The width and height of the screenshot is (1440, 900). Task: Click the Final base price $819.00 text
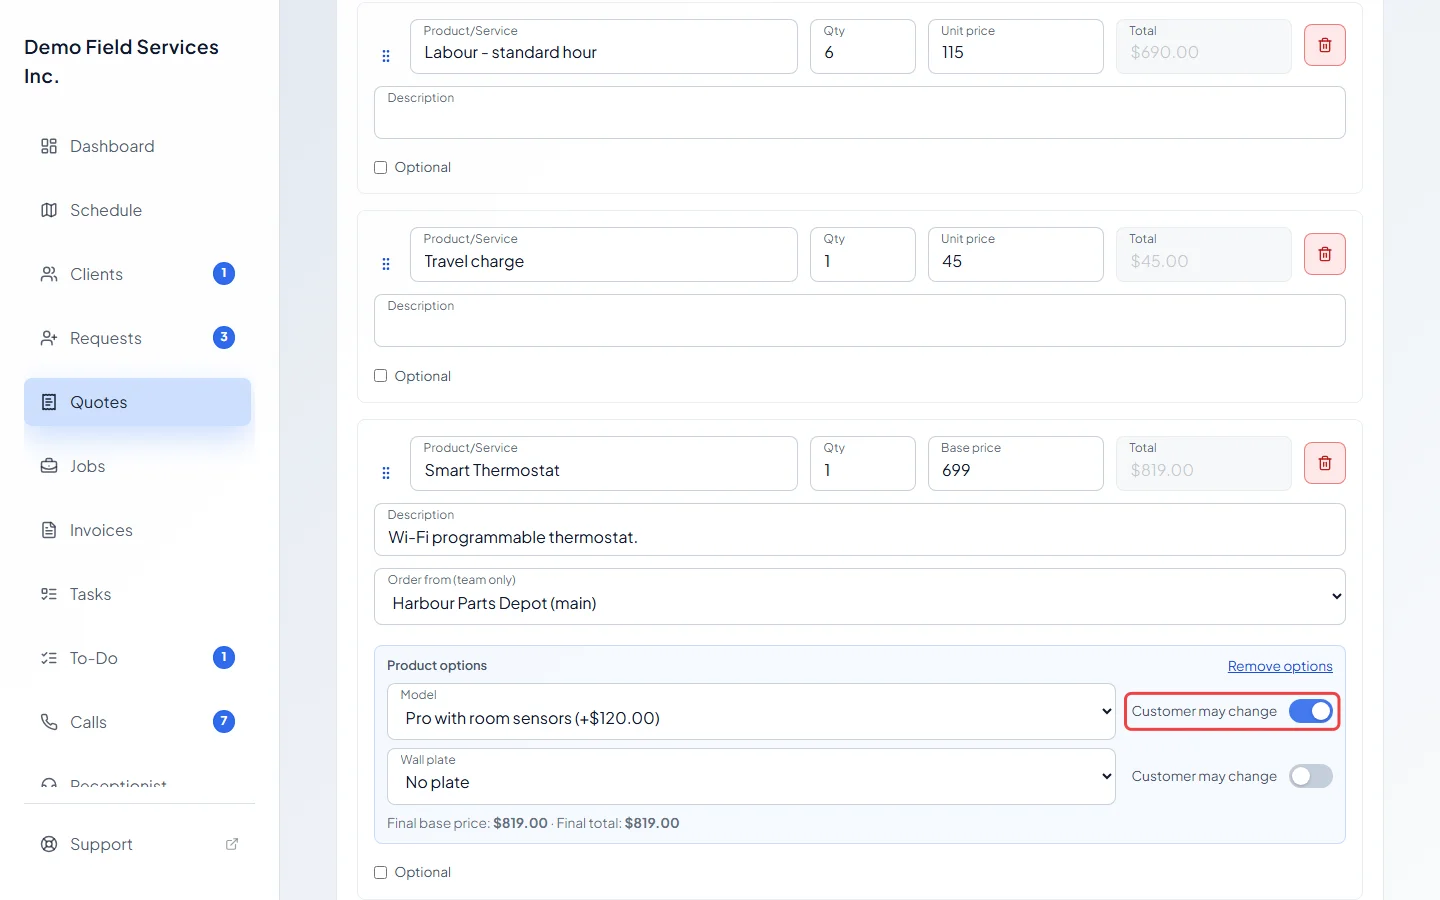coord(468,823)
